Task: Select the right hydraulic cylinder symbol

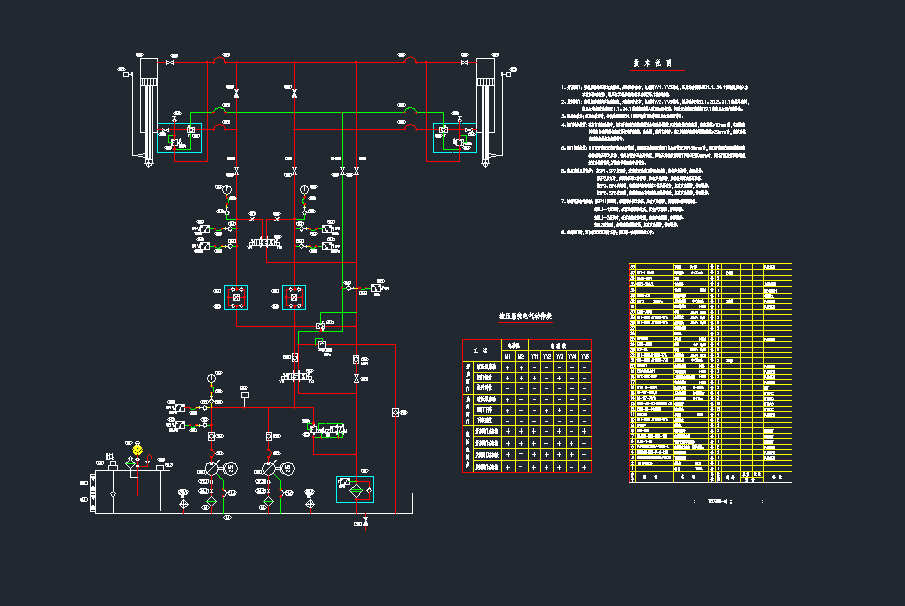Action: 487,105
